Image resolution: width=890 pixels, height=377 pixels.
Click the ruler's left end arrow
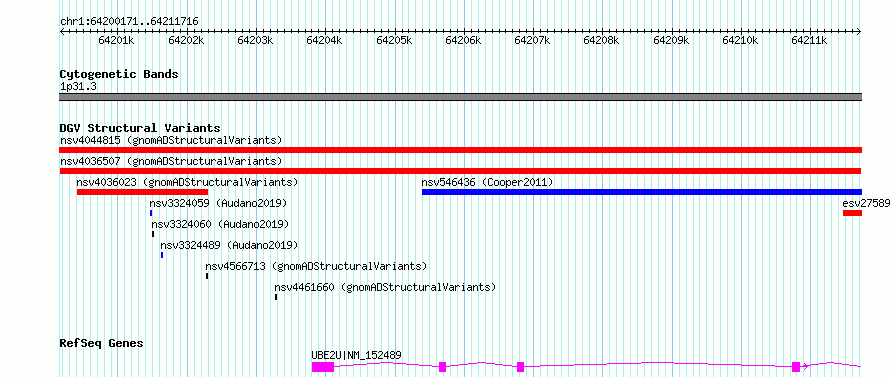[x=62, y=31]
